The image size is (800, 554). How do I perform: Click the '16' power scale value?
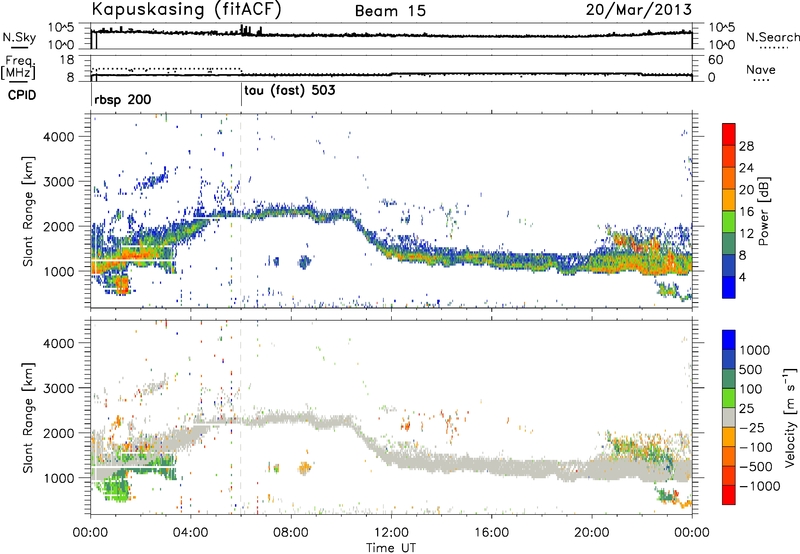pyautogui.click(x=746, y=212)
